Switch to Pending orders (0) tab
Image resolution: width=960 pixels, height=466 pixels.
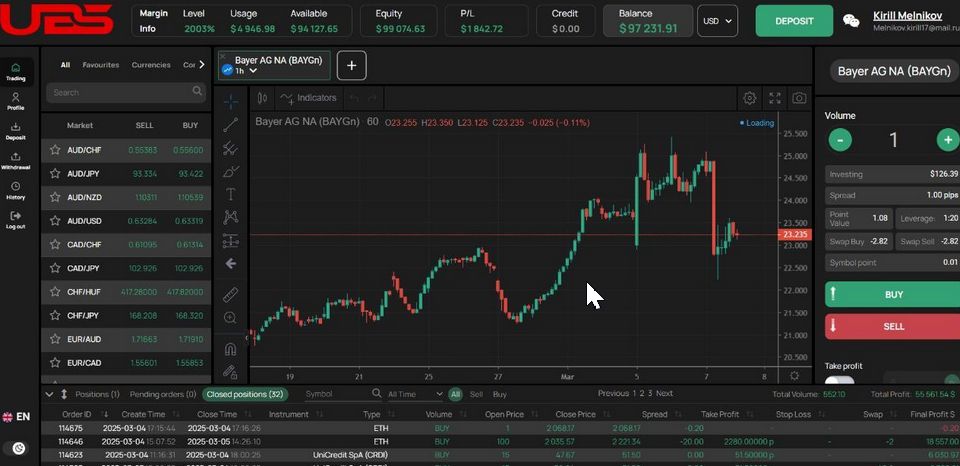pos(163,394)
